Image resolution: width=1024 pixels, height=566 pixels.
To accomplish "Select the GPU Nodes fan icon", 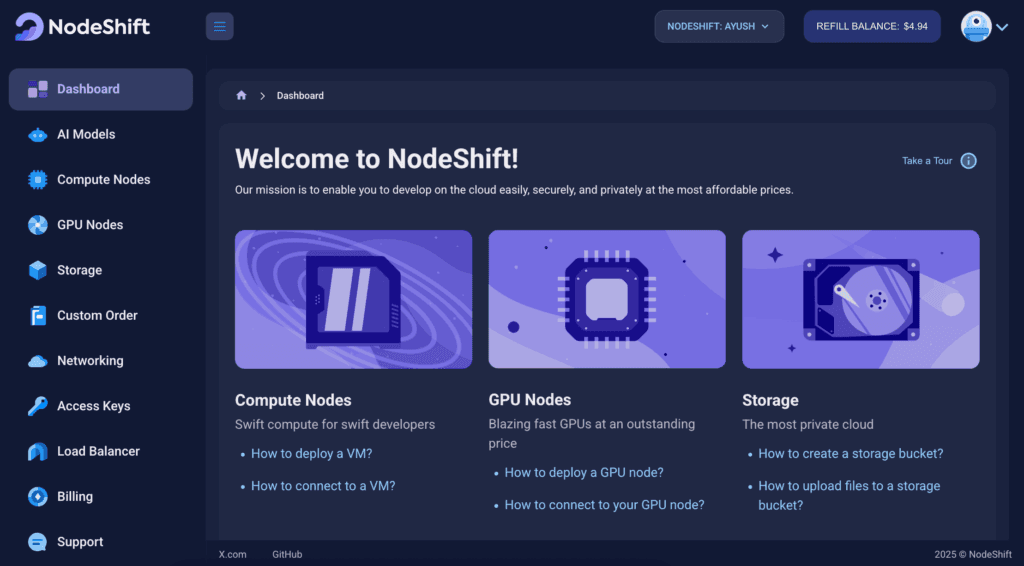I will coord(37,225).
